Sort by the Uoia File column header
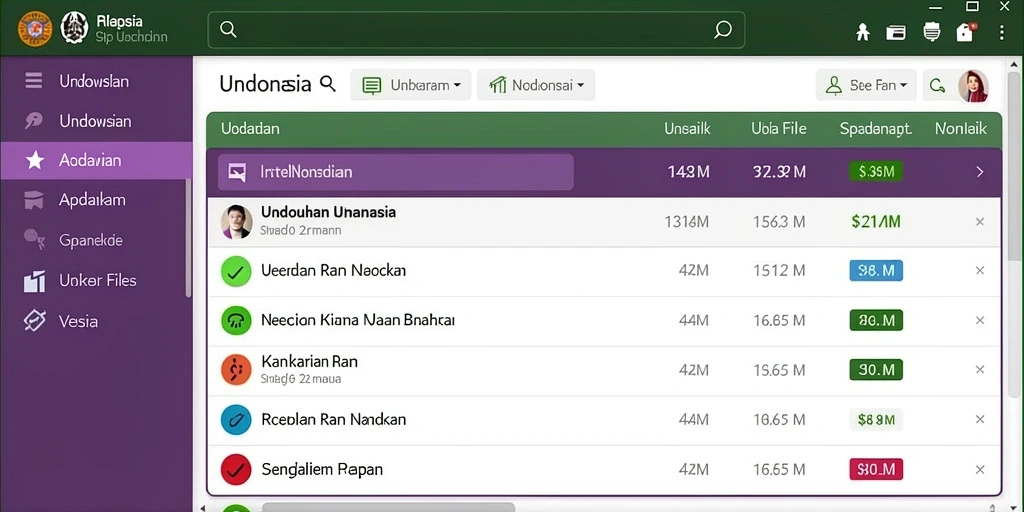Screen dimensions: 1024x512 pos(778,129)
